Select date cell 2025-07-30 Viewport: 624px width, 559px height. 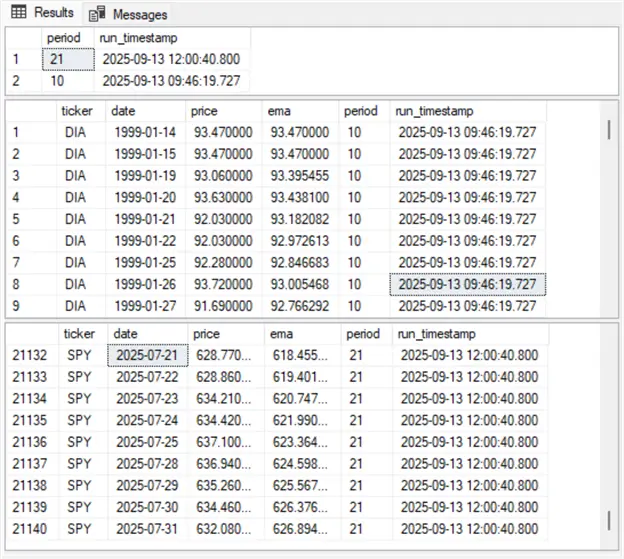[148, 507]
